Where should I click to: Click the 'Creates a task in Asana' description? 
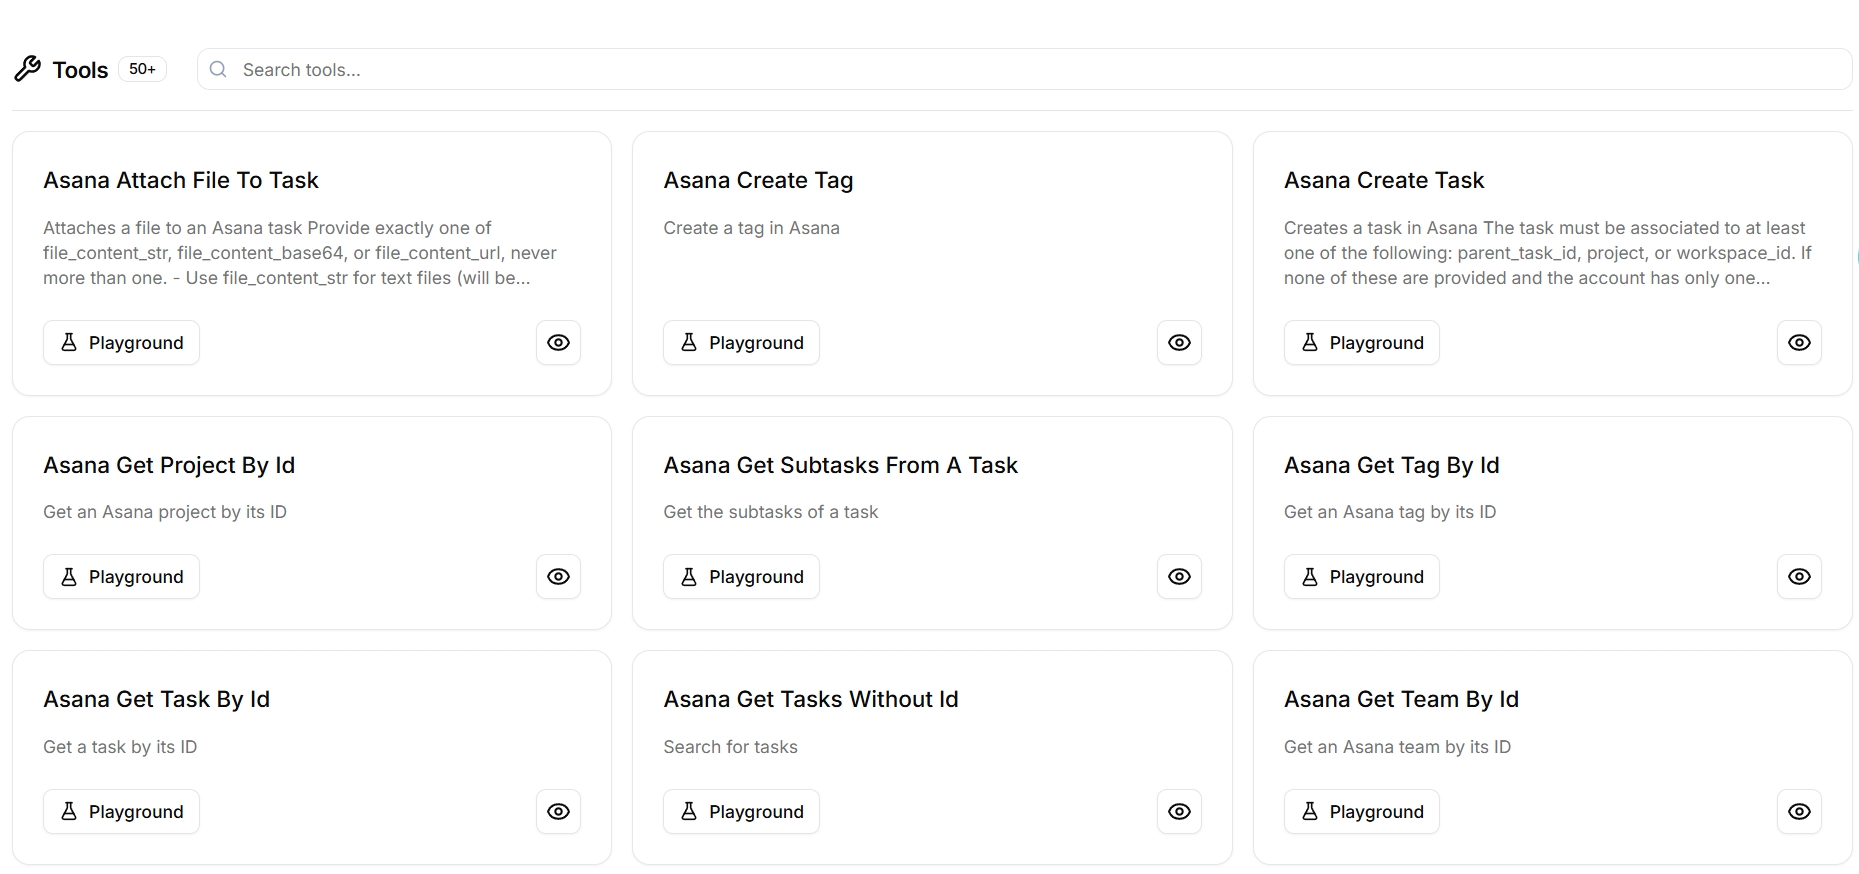click(1547, 253)
